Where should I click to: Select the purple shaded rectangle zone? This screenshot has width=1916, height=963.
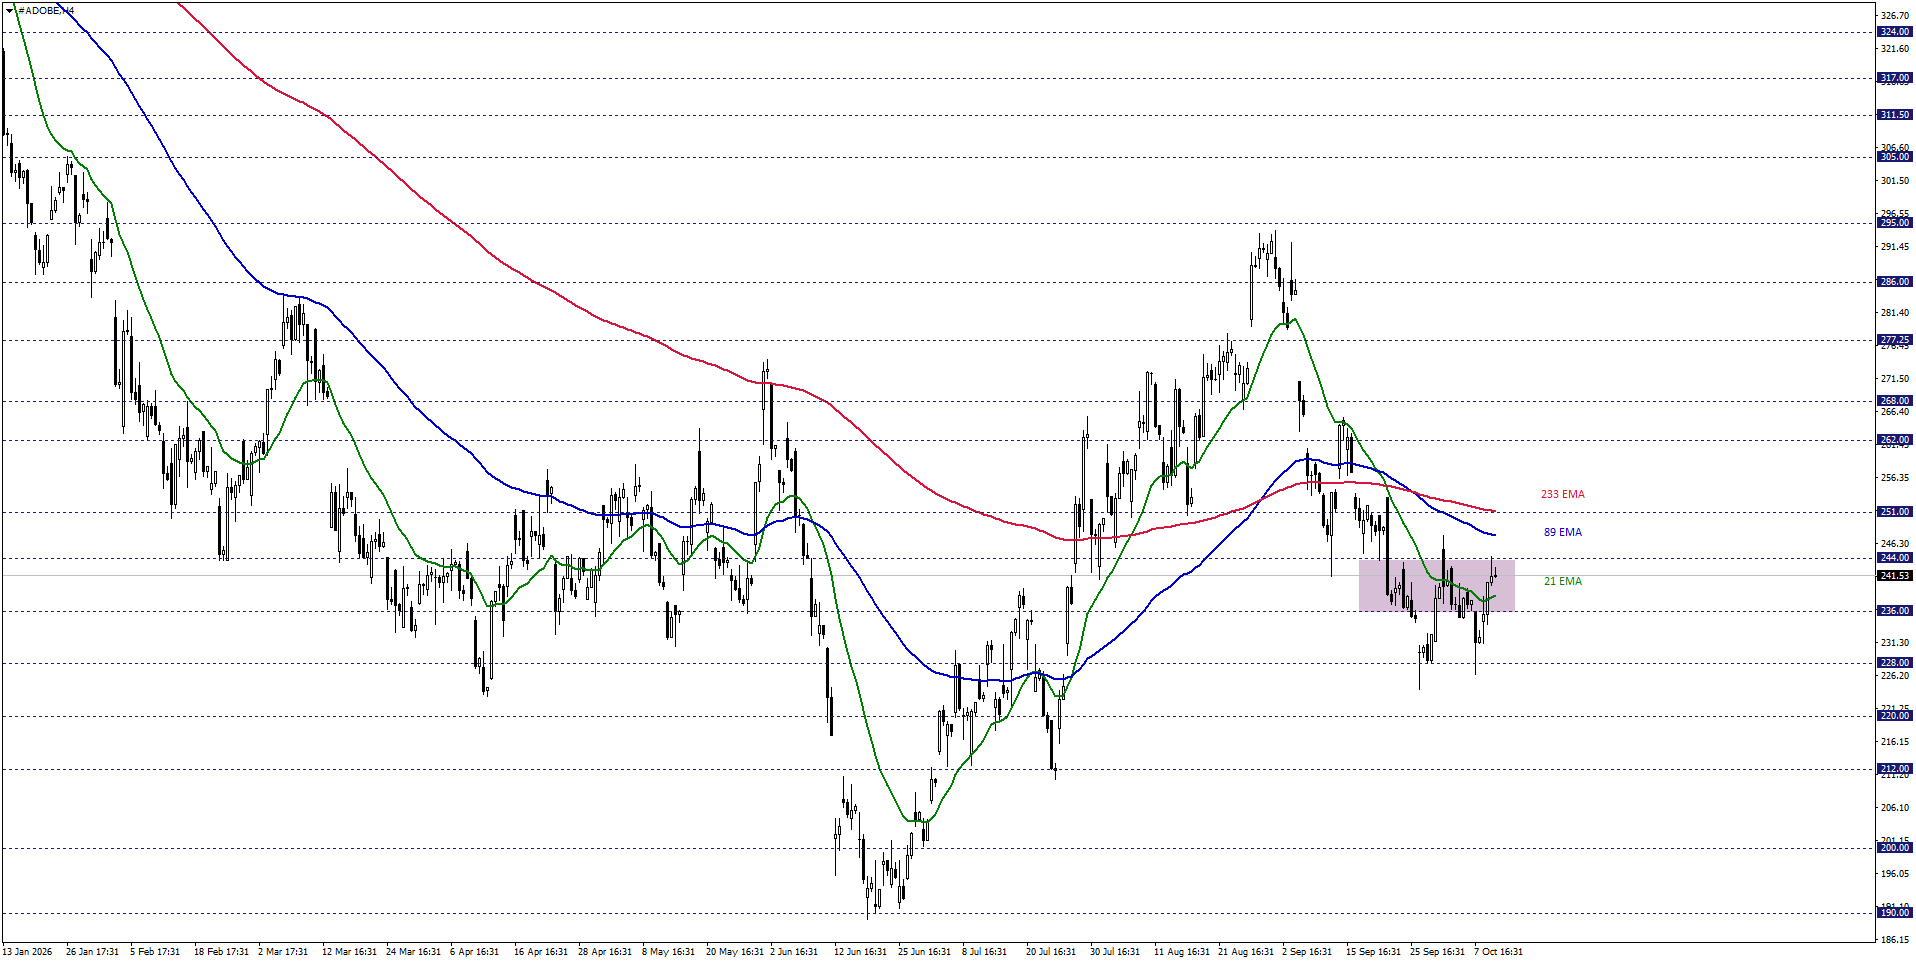click(1436, 585)
